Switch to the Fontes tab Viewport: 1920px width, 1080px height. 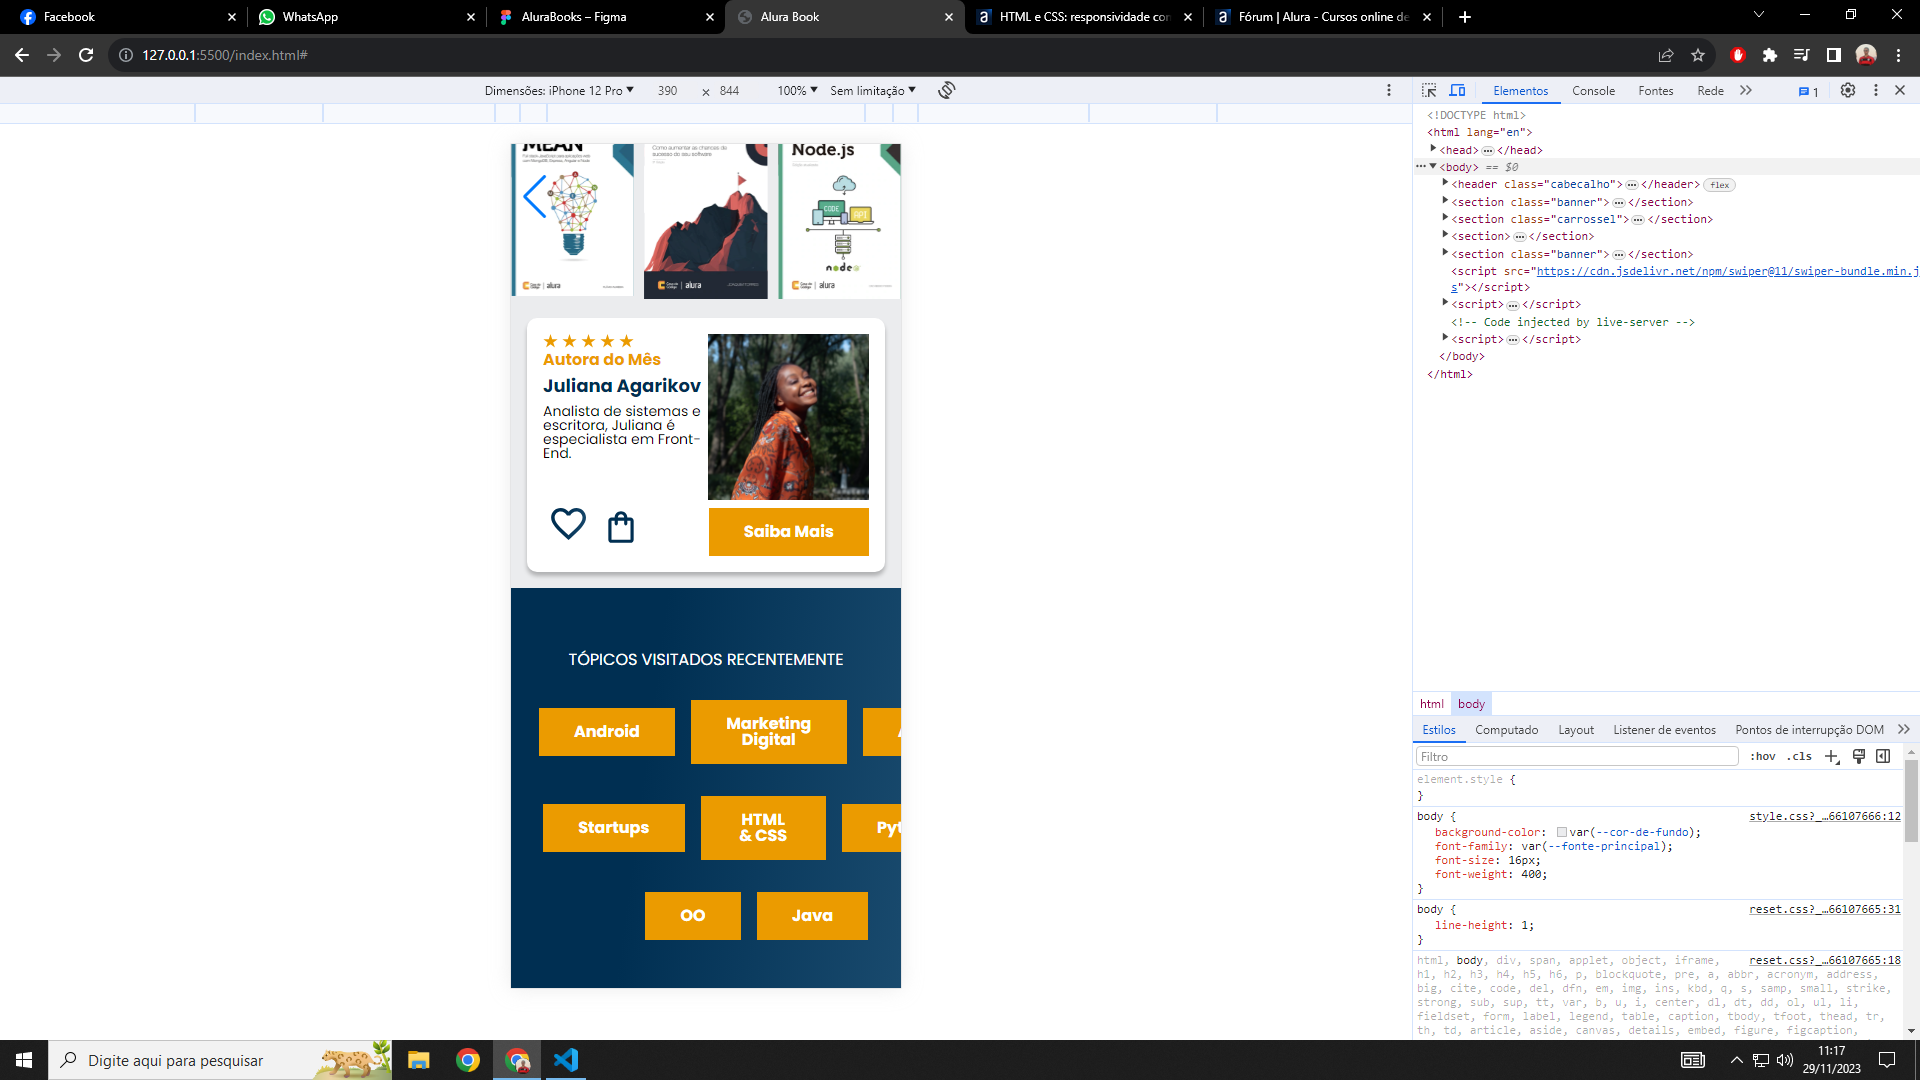1655,91
